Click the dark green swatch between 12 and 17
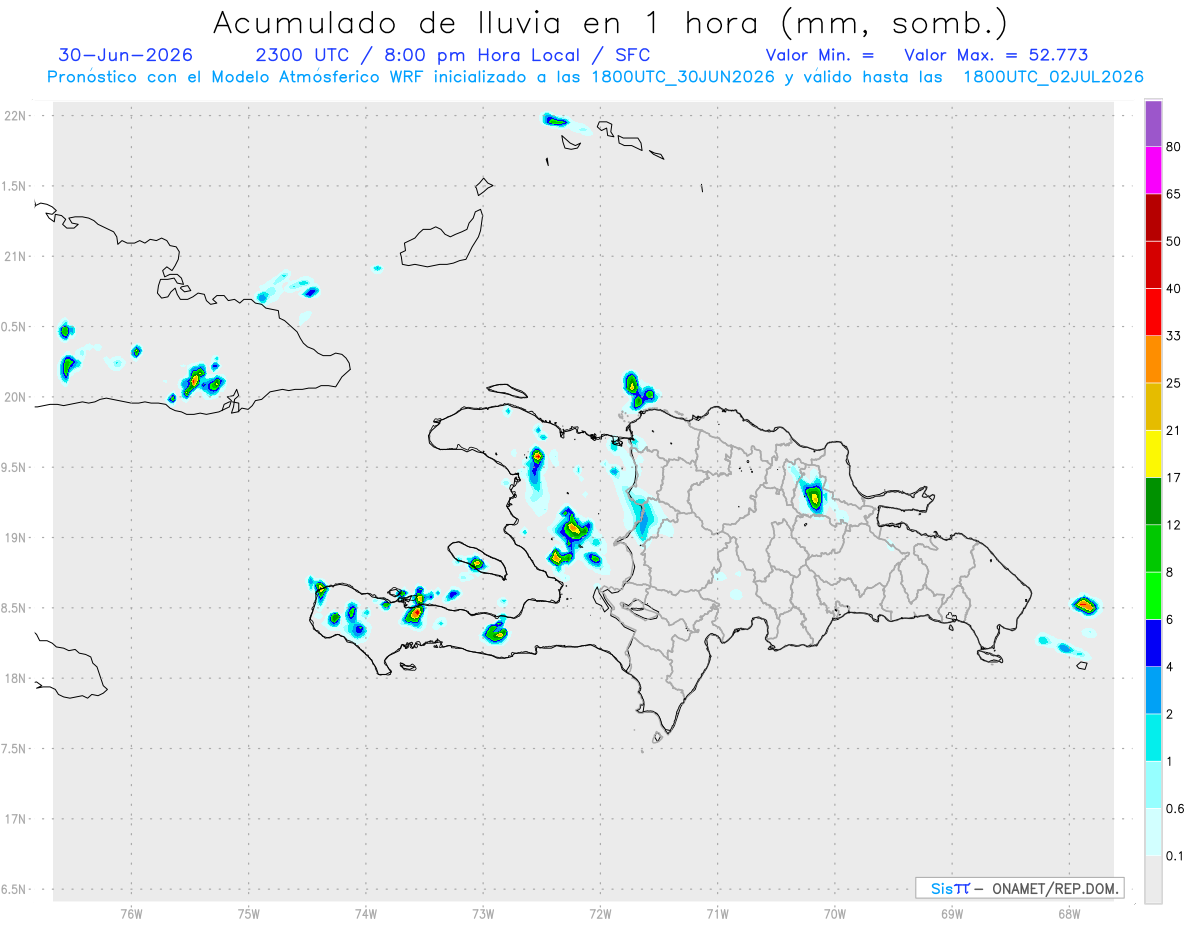This screenshot has width=1200, height=927. [1153, 501]
